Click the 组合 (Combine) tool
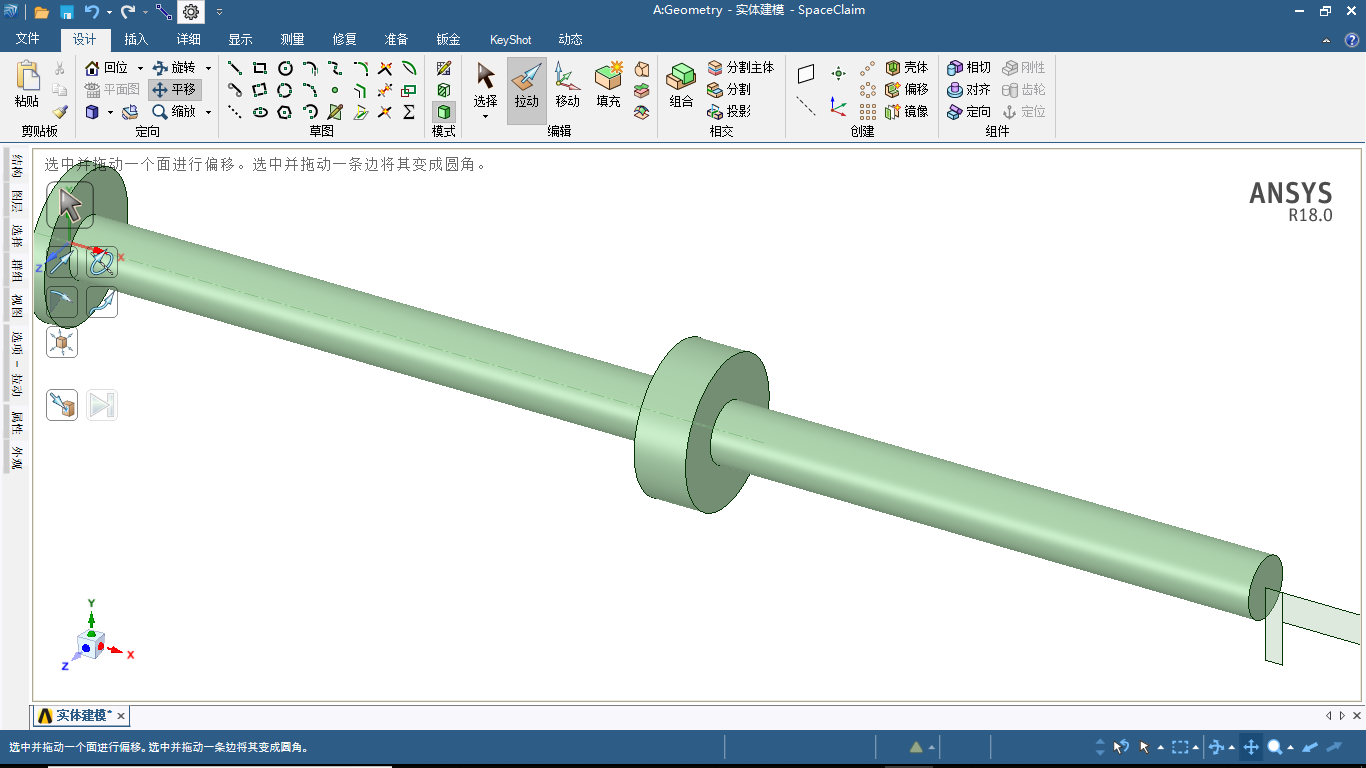 coord(681,88)
